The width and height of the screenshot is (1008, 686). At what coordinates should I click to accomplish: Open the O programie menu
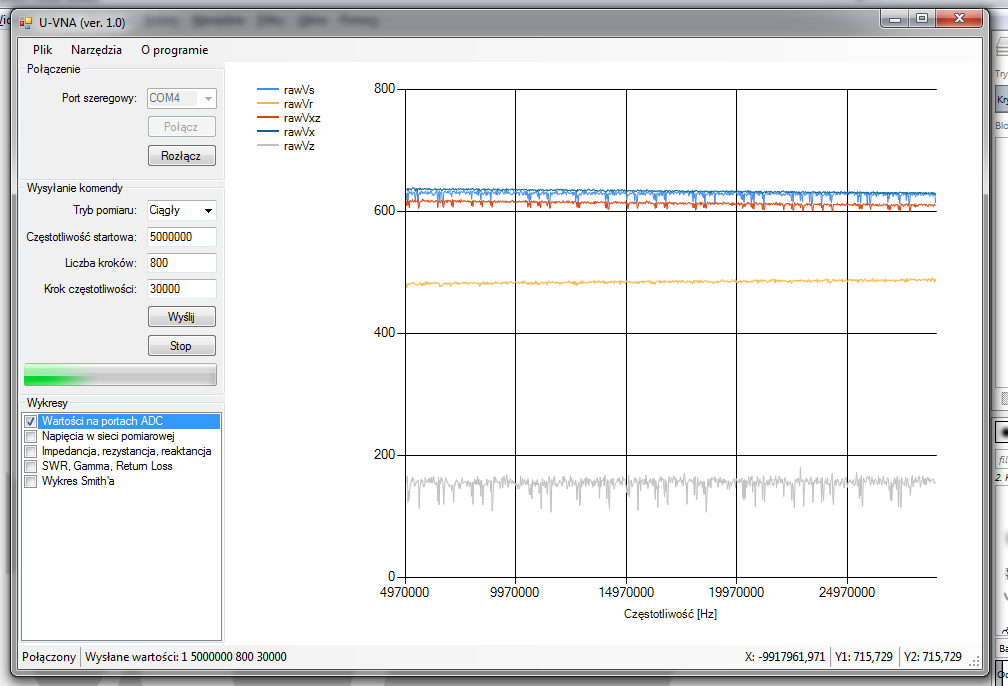point(174,50)
